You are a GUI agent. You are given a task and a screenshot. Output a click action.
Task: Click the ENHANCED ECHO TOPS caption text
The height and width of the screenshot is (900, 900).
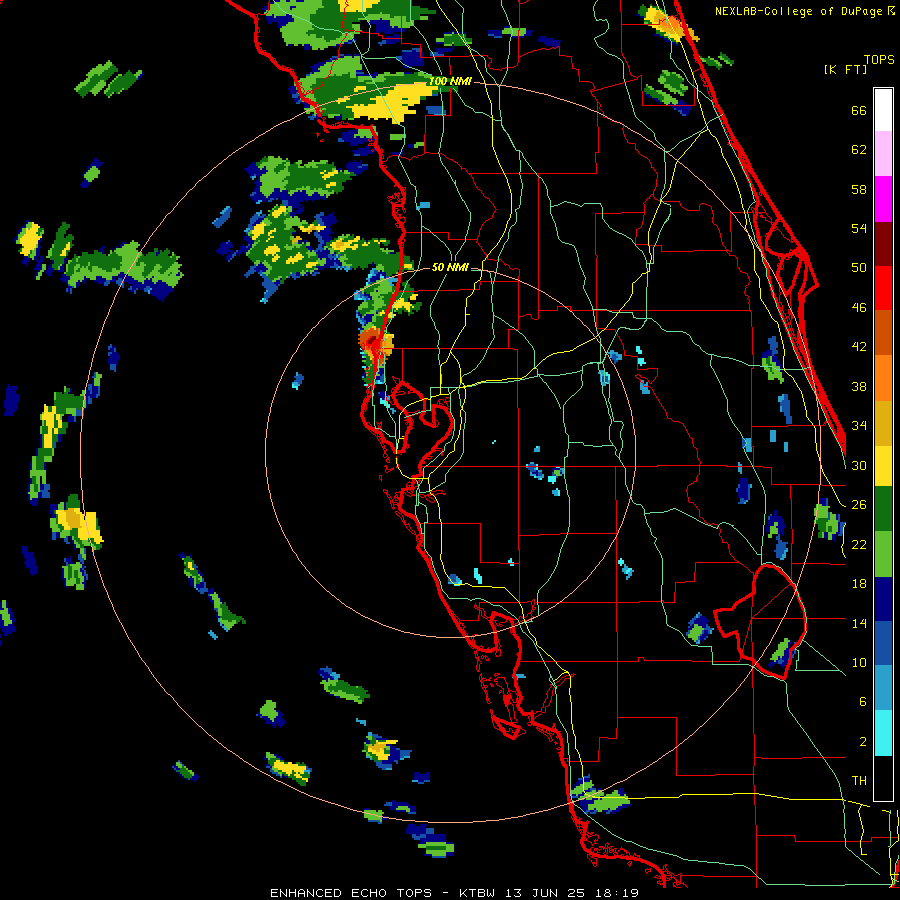[351, 893]
